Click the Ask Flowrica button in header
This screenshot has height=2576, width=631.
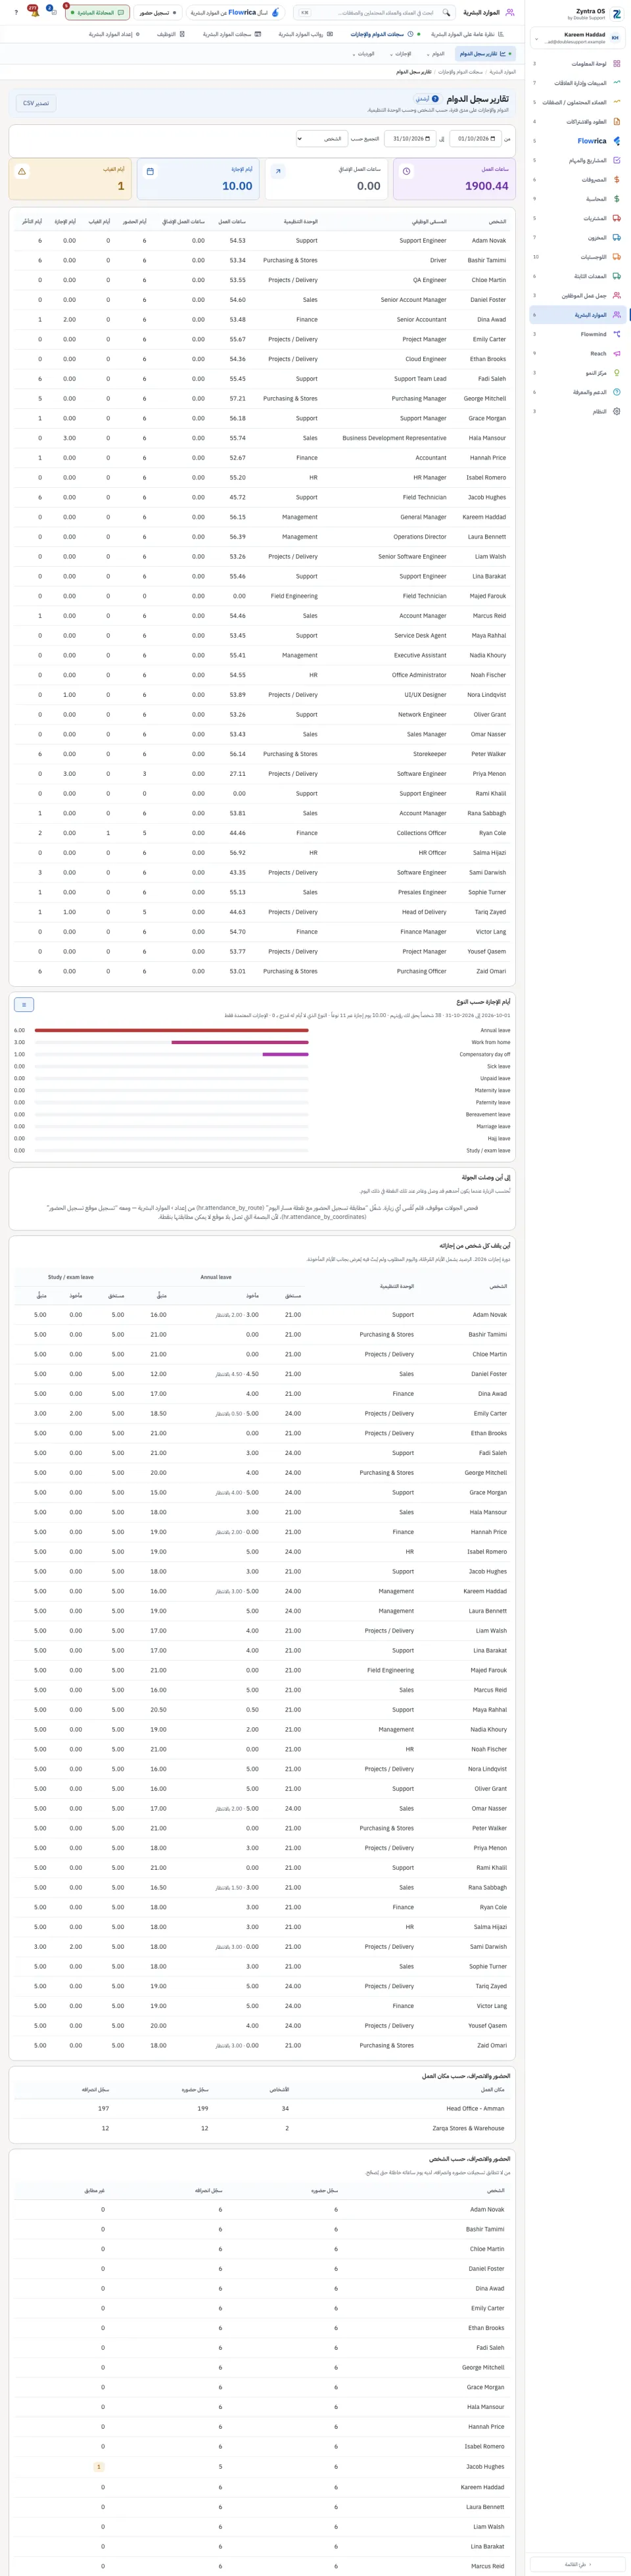coord(236,13)
